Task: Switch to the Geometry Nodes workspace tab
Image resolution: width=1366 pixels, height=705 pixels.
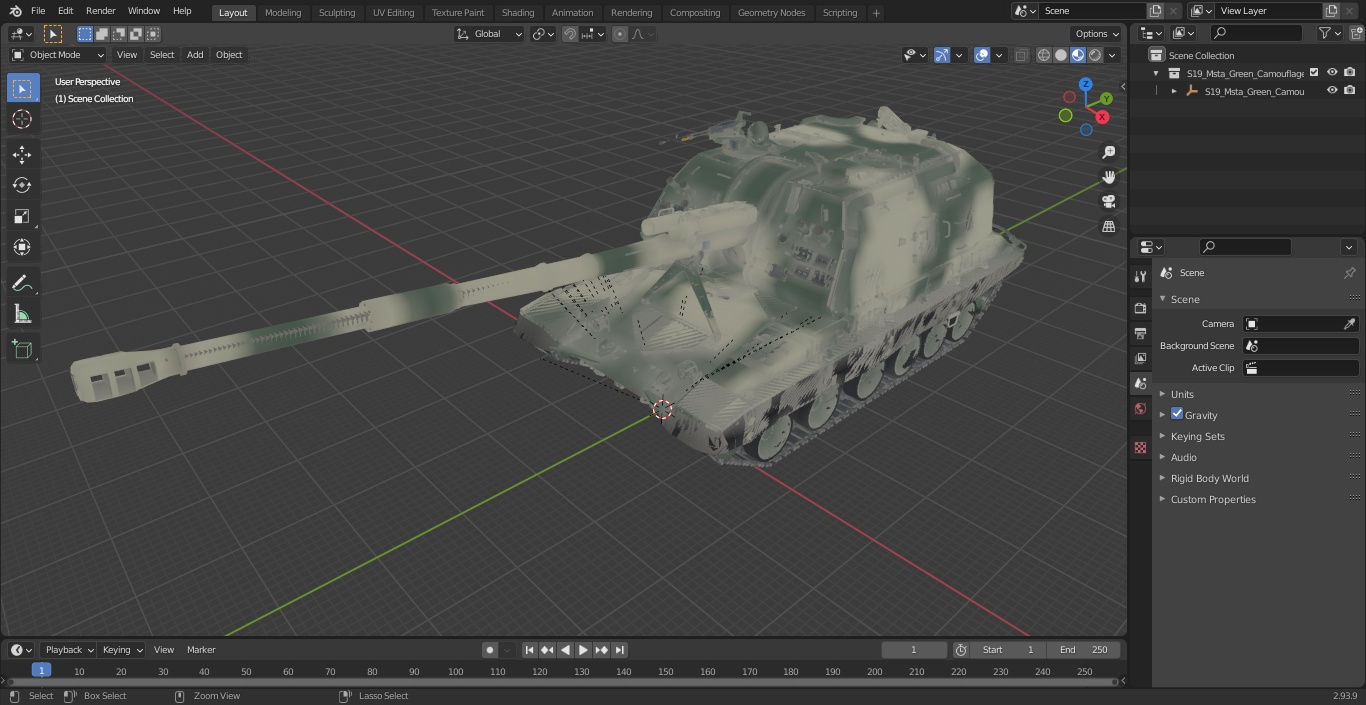Action: (x=771, y=13)
